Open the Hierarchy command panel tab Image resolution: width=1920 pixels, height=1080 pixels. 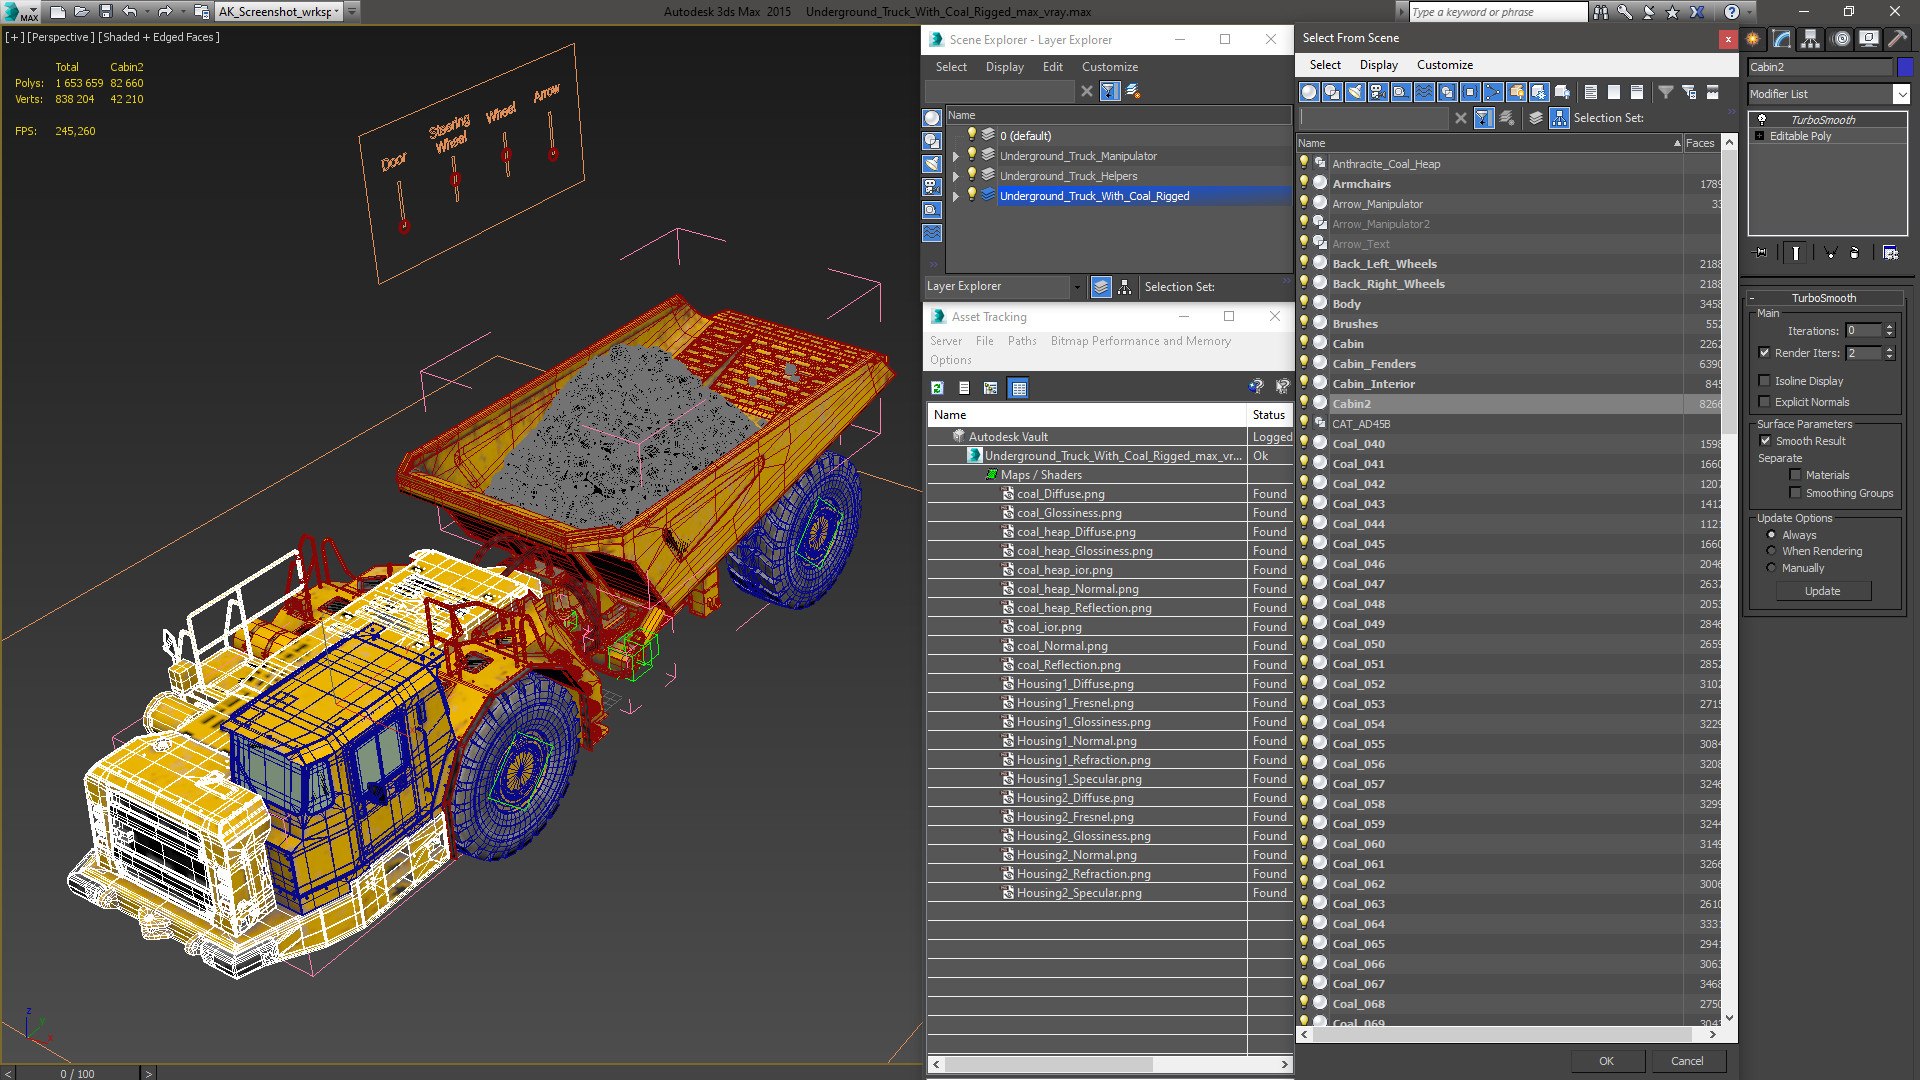1810,39
